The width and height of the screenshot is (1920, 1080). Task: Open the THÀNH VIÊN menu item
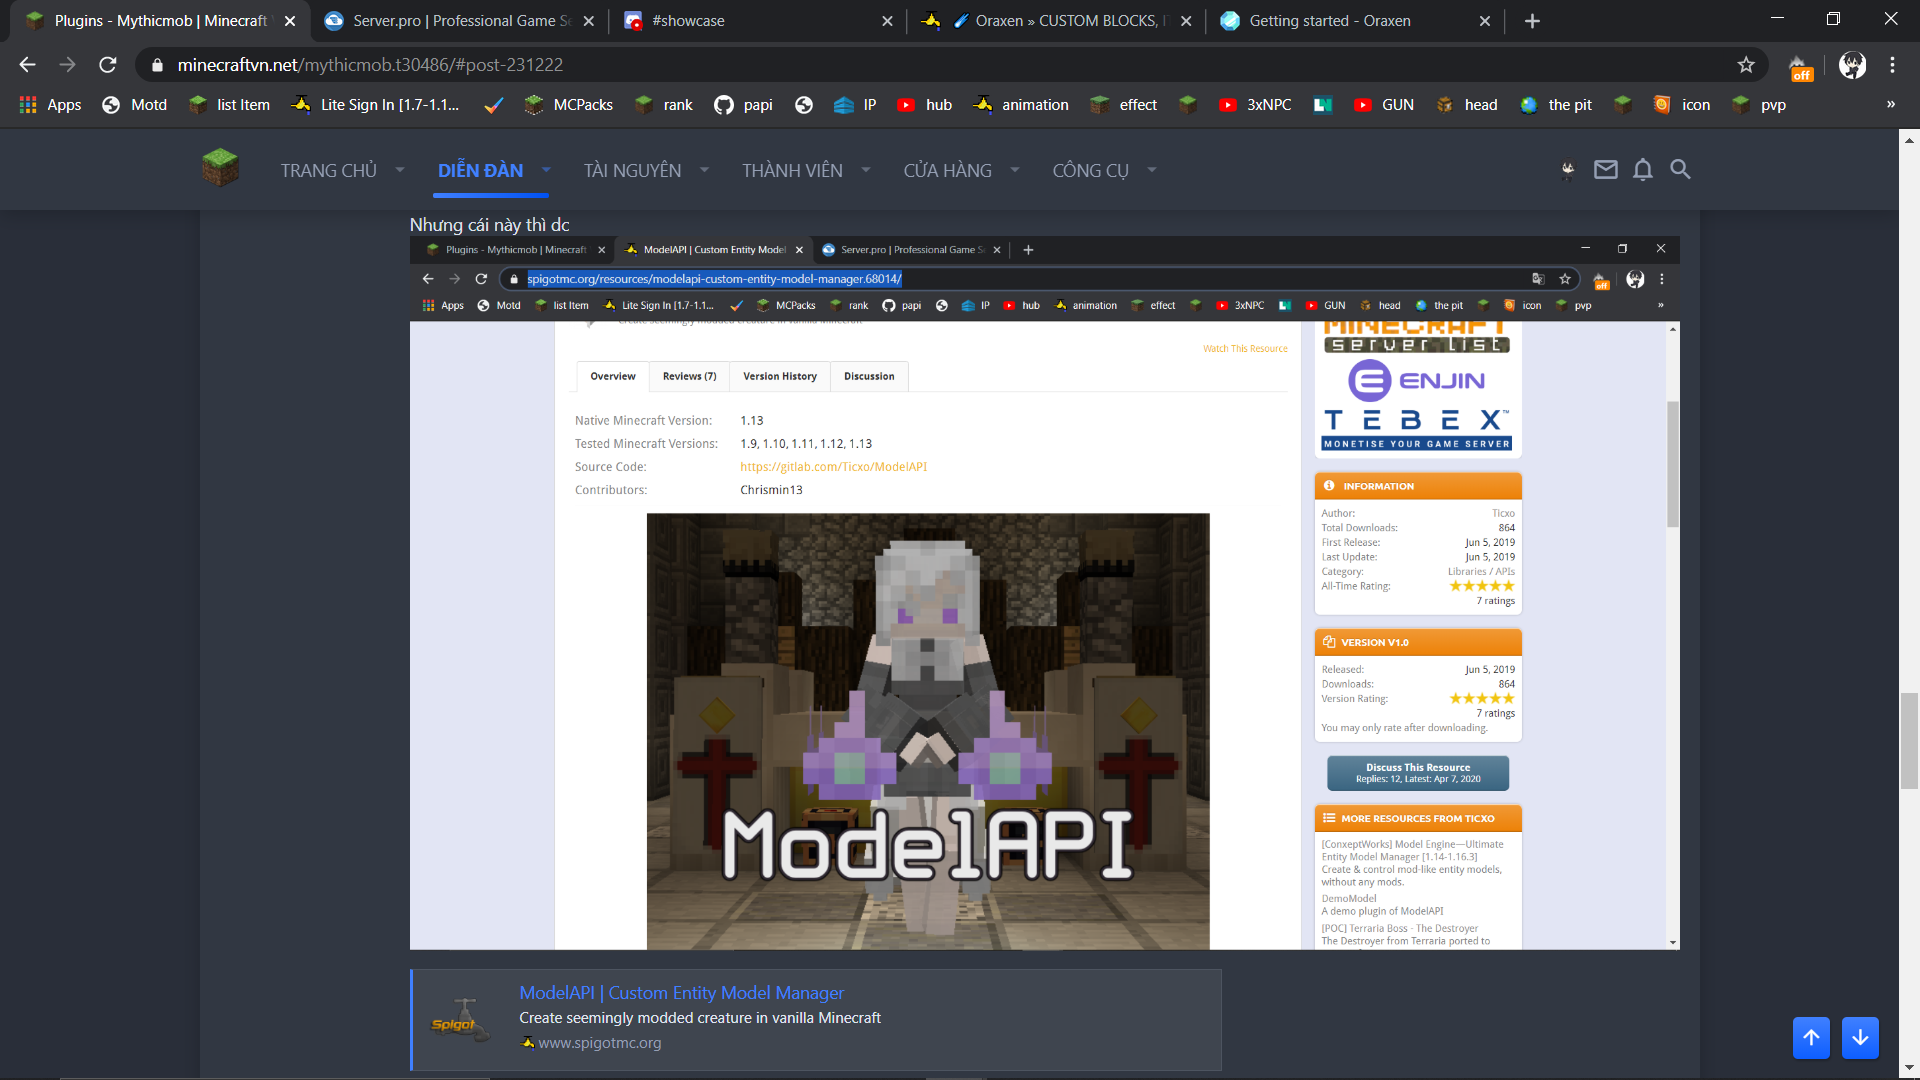tap(792, 171)
